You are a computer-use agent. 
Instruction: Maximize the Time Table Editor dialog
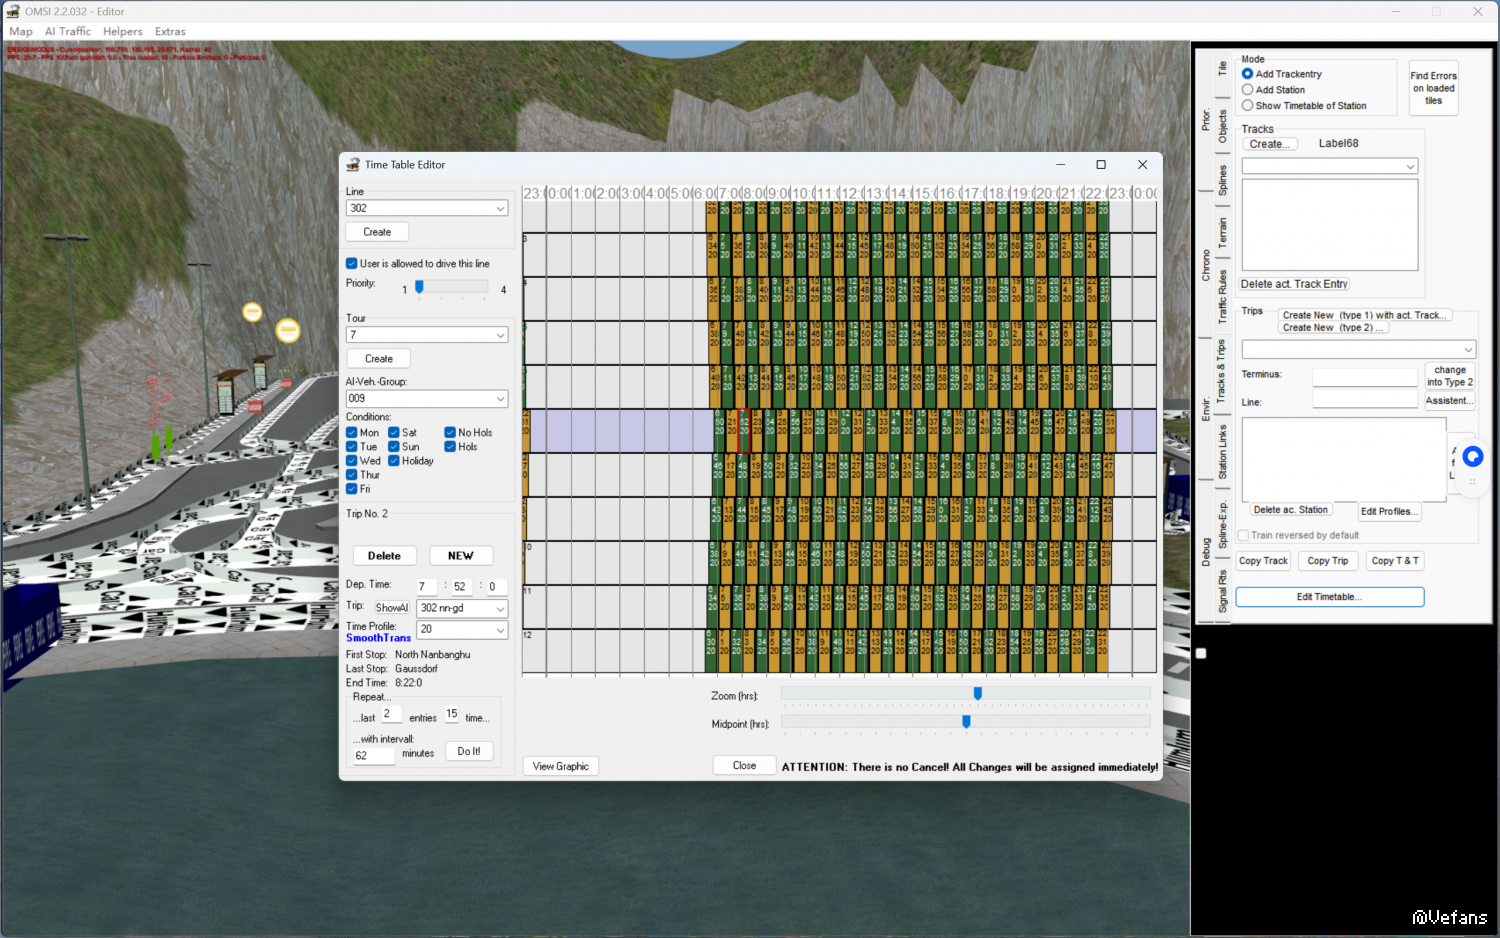(1100, 165)
